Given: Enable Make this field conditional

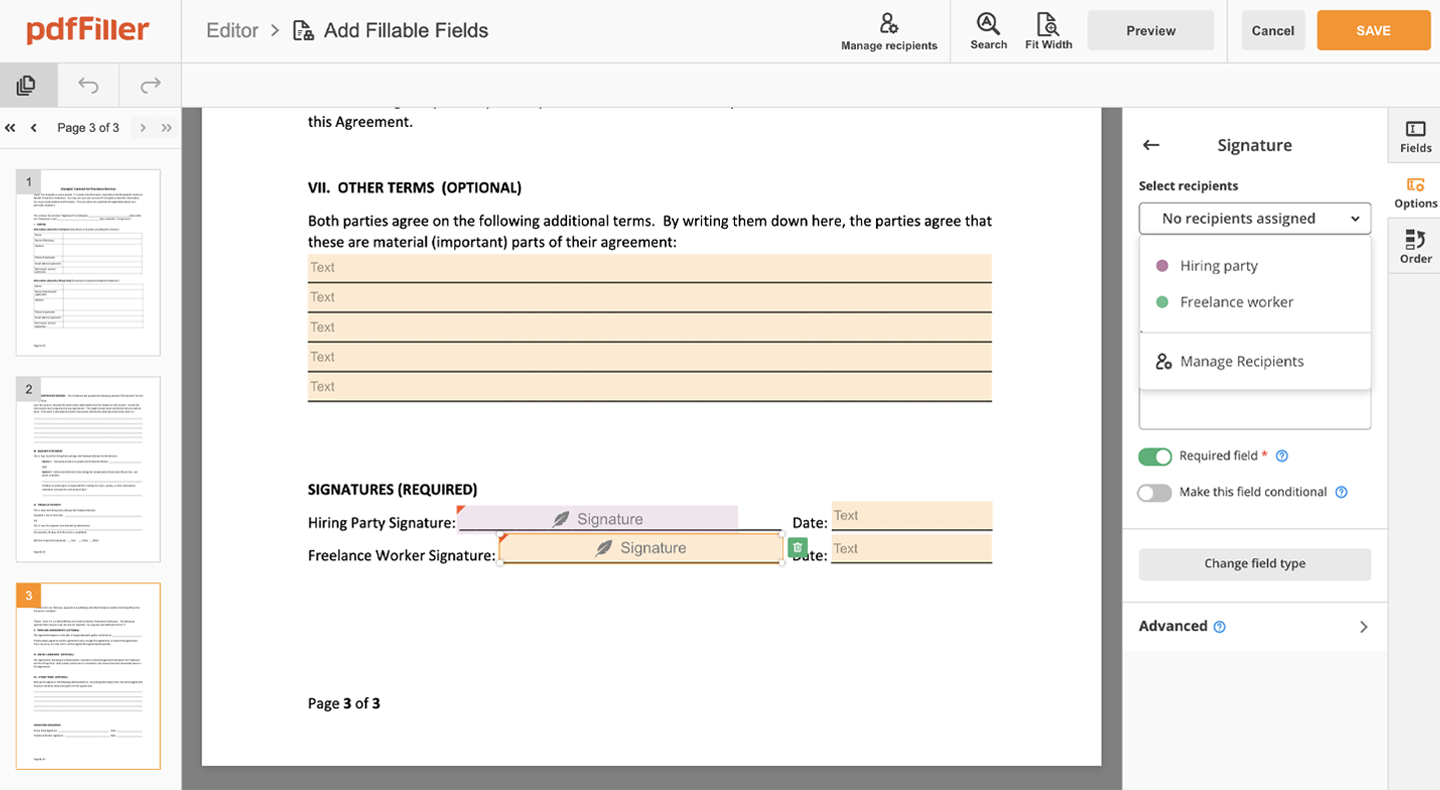Looking at the screenshot, I should click(x=1155, y=492).
